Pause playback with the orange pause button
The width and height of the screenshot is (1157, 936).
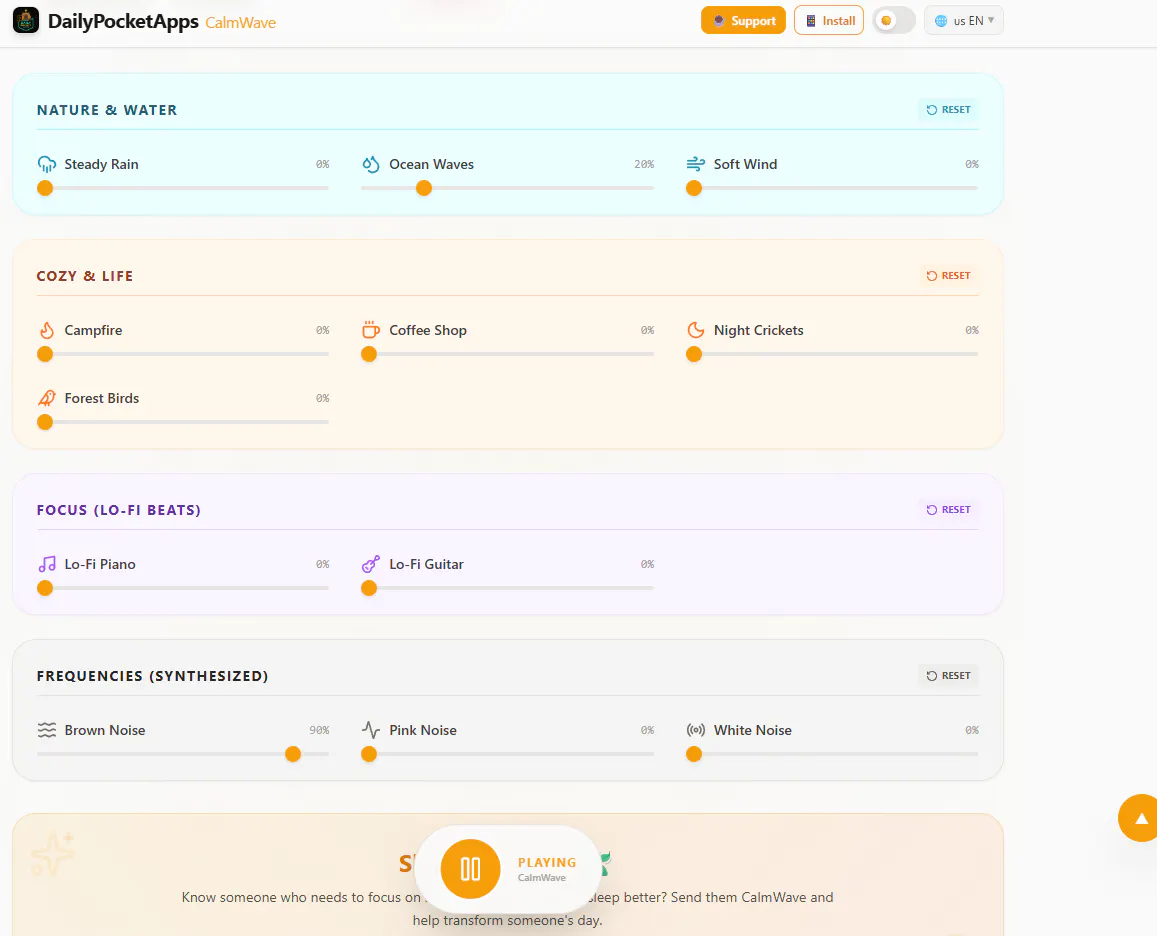point(470,869)
